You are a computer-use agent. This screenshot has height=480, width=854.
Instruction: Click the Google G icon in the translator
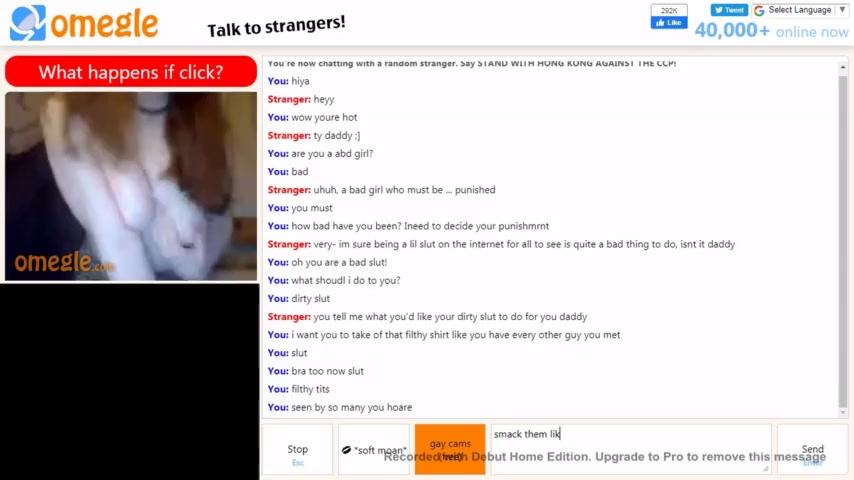759,10
